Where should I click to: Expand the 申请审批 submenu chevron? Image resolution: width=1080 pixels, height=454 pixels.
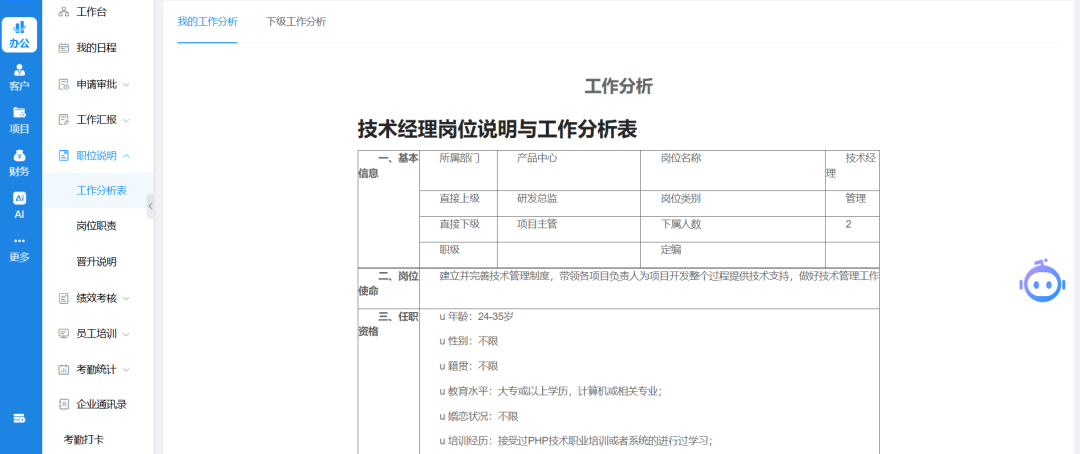click(126, 85)
